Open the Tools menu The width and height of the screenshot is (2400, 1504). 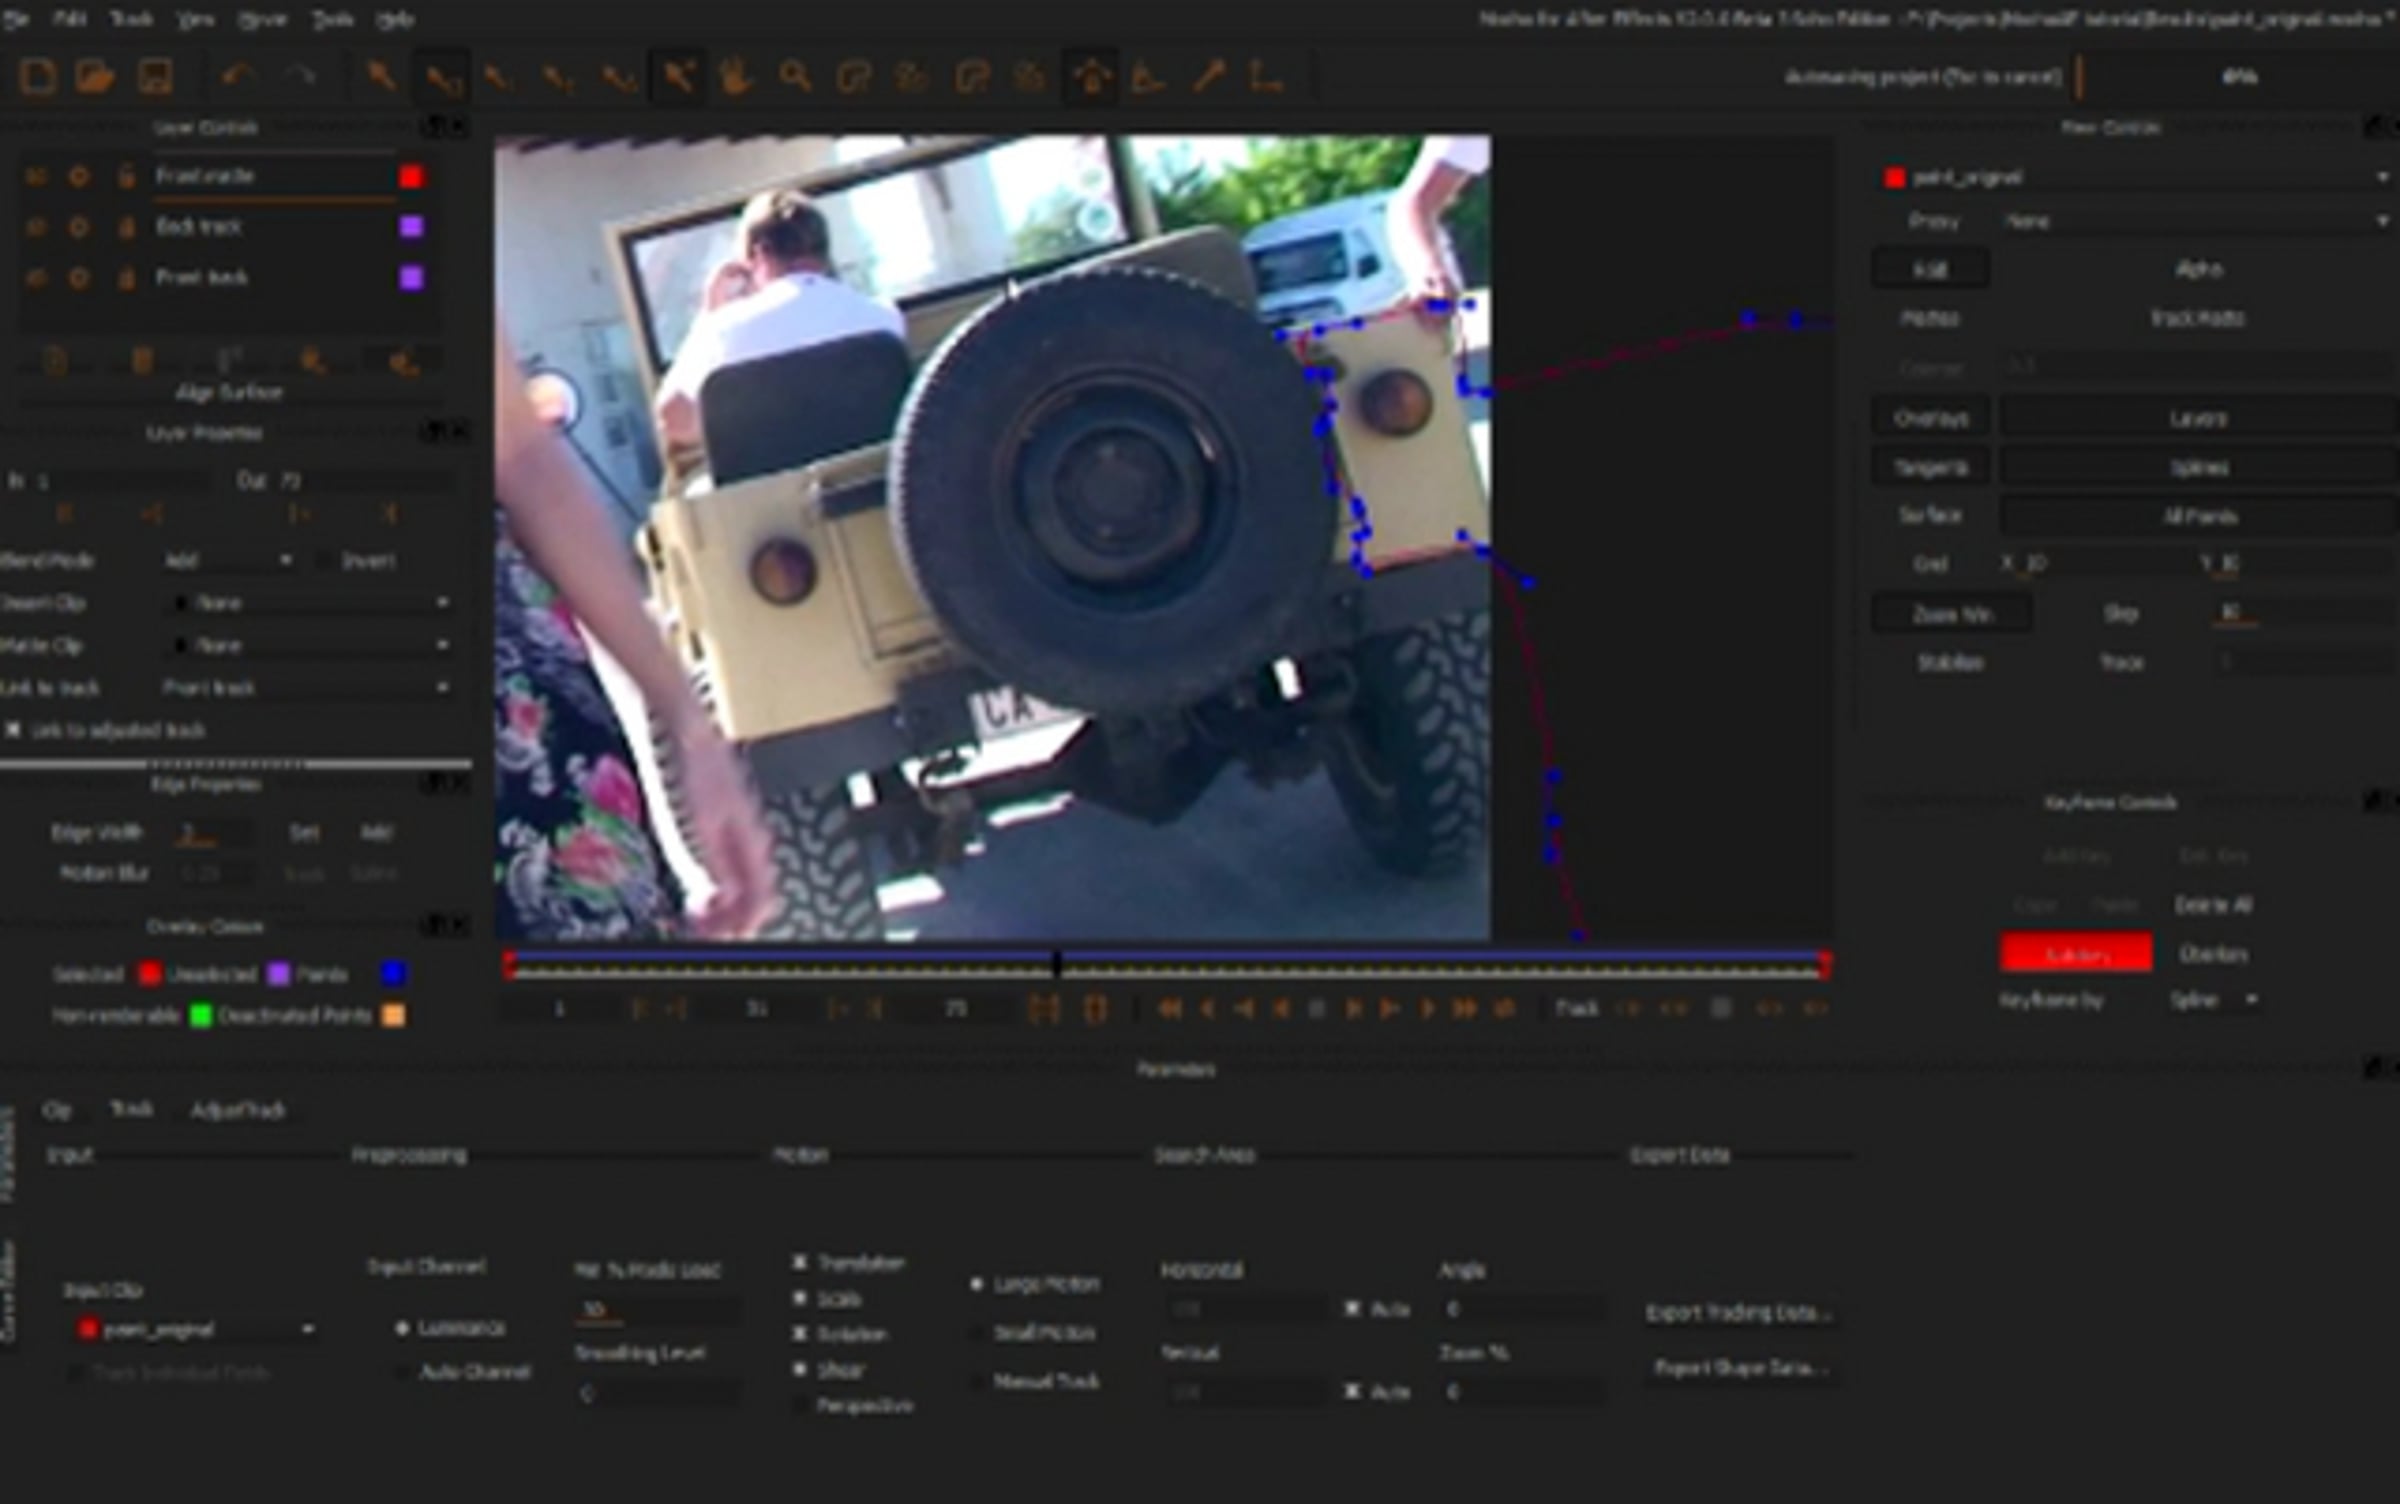[x=332, y=19]
